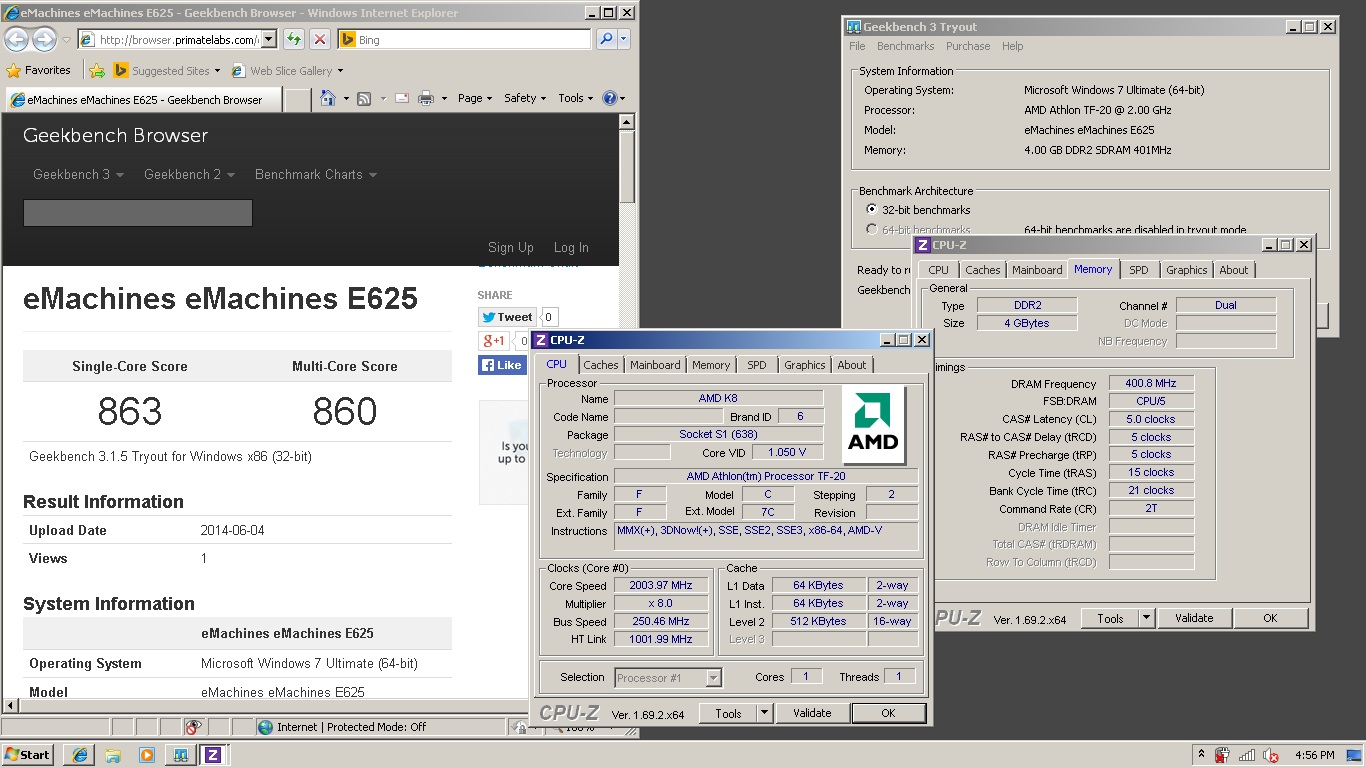The image size is (1366, 768).
Task: Click the green Refresh page icon
Action: click(x=293, y=39)
